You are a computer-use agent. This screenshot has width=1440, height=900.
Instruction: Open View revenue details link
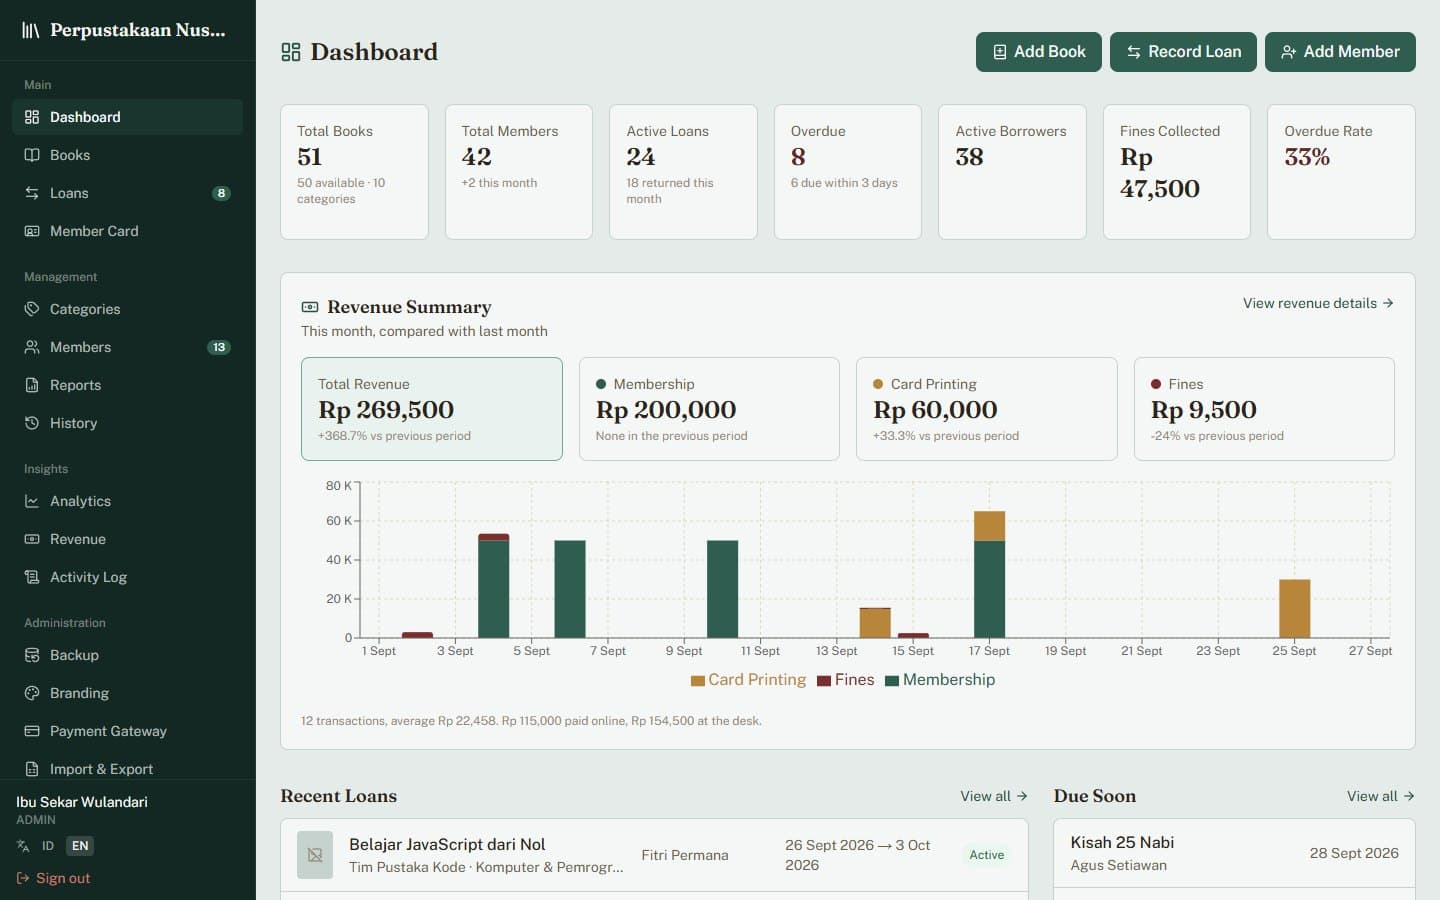1318,303
